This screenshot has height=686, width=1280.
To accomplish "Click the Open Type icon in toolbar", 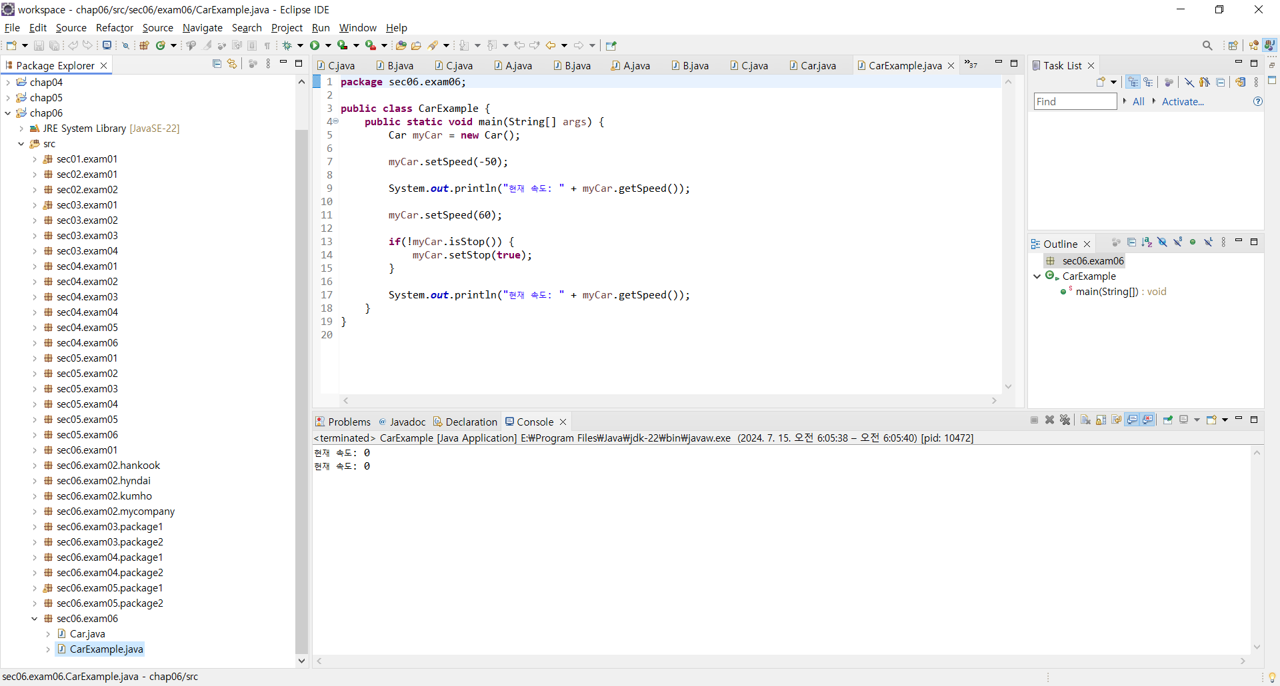I will pos(401,45).
